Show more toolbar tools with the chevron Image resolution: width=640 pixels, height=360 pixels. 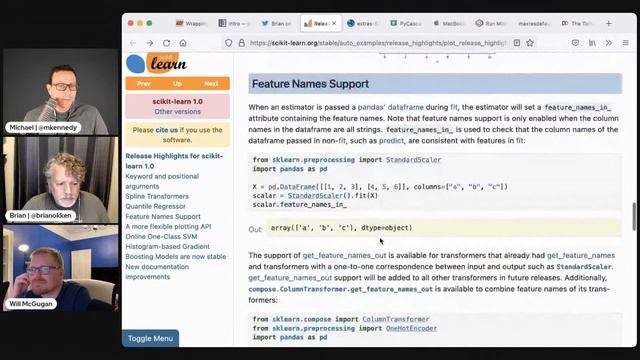click(x=609, y=43)
